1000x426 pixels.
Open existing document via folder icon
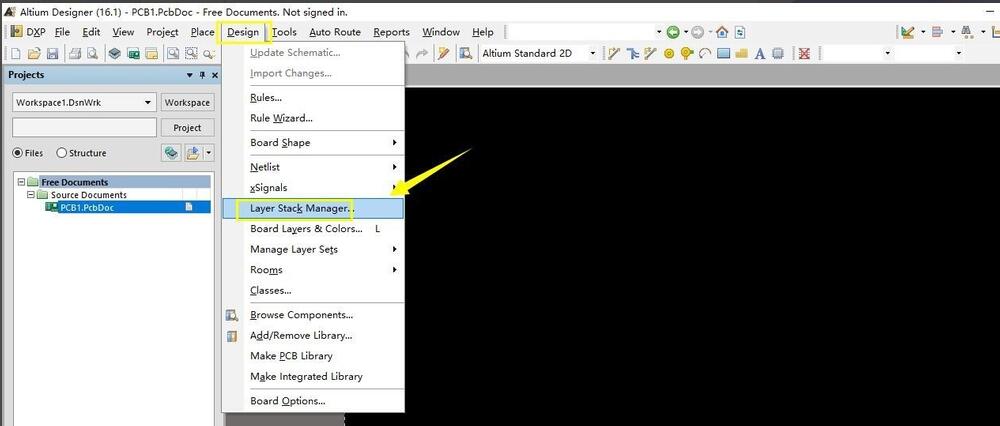(34, 54)
